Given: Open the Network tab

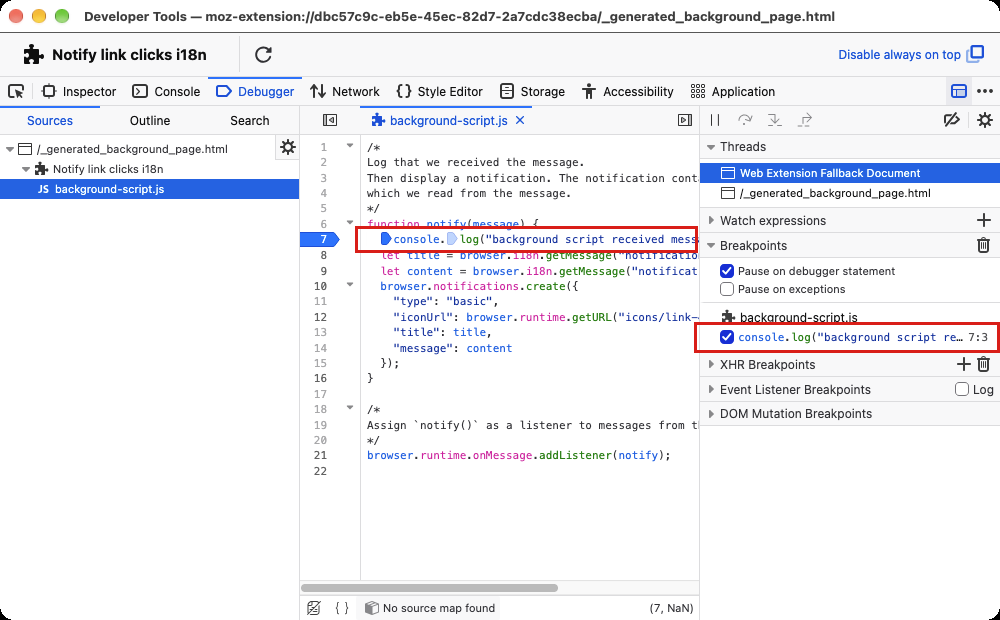Looking at the screenshot, I should point(344,91).
